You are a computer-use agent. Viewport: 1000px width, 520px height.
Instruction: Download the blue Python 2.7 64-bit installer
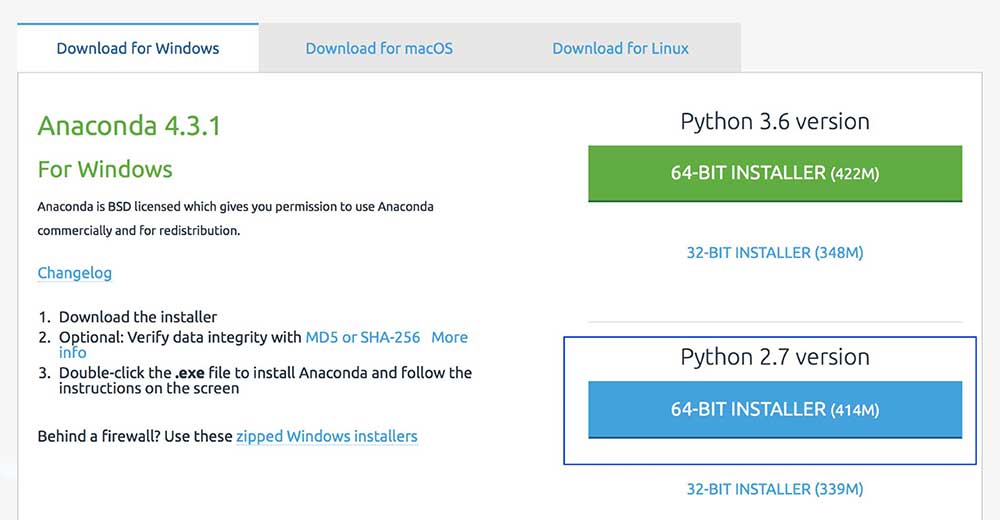775,410
